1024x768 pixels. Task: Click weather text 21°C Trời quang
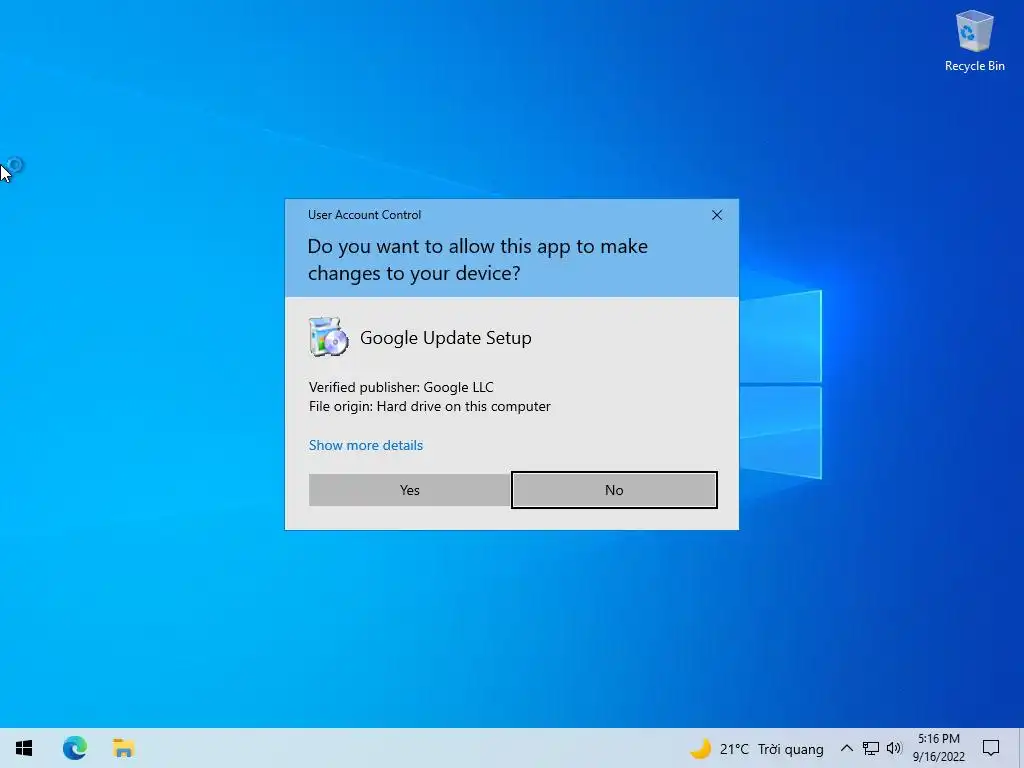771,749
